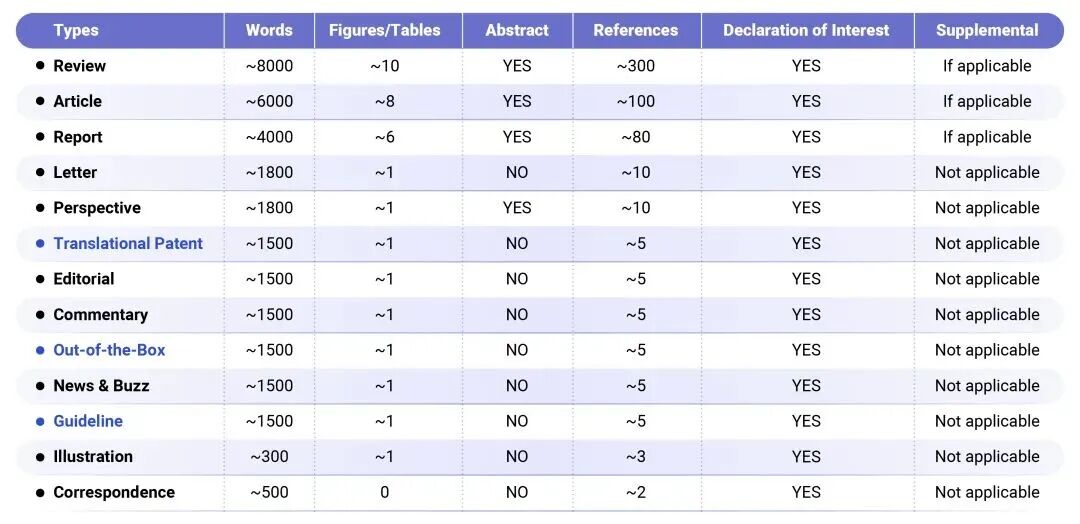Screen dimensions: 1080x524
Task: Click the Illustration row's ~300 words cell
Action: tap(269, 456)
